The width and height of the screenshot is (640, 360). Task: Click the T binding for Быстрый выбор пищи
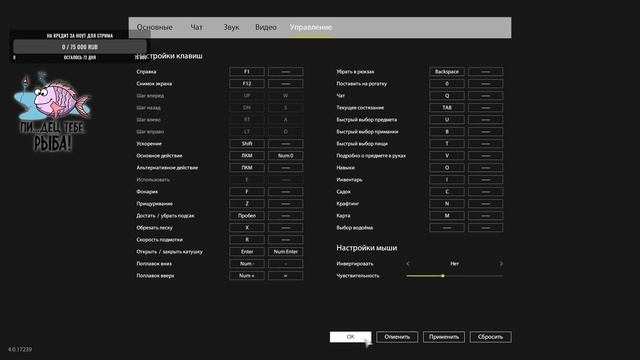pos(447,144)
